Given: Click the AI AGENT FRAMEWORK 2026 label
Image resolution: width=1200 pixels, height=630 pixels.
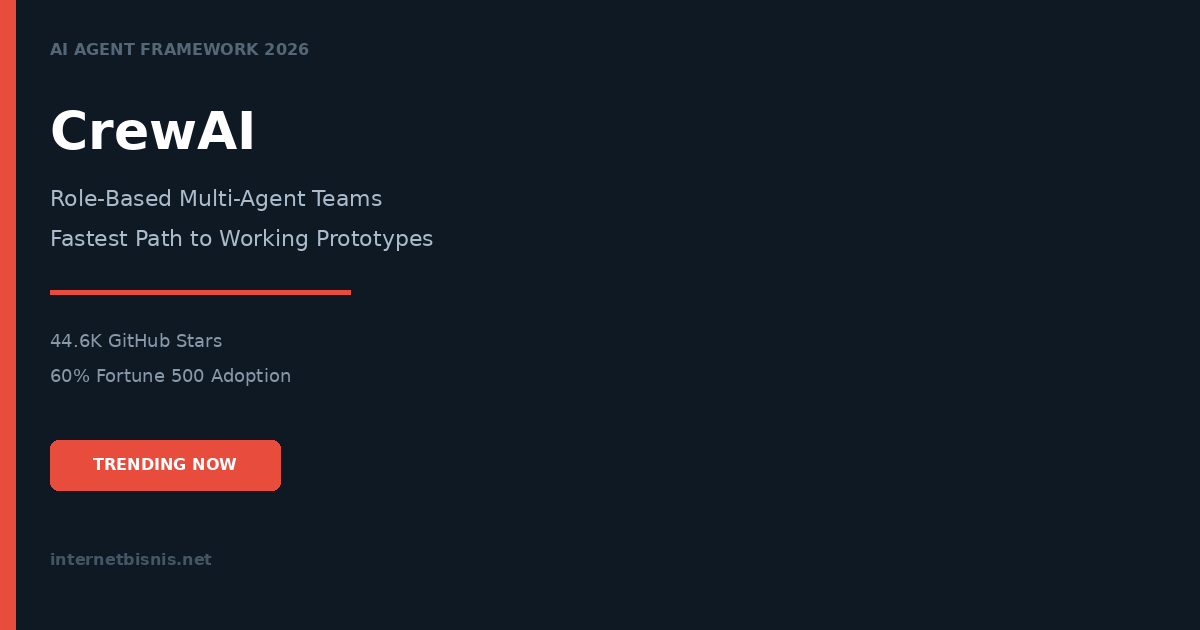Looking at the screenshot, I should coord(179,50).
